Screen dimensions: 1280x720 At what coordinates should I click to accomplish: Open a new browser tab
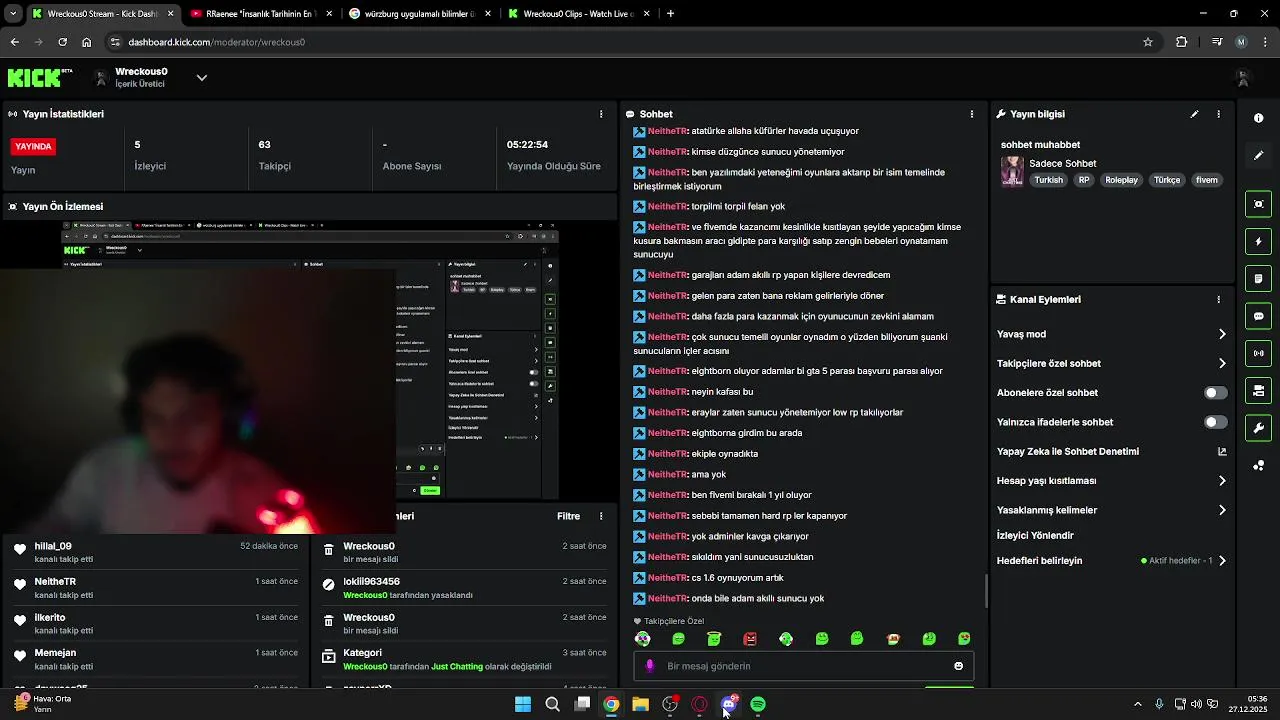(x=670, y=14)
